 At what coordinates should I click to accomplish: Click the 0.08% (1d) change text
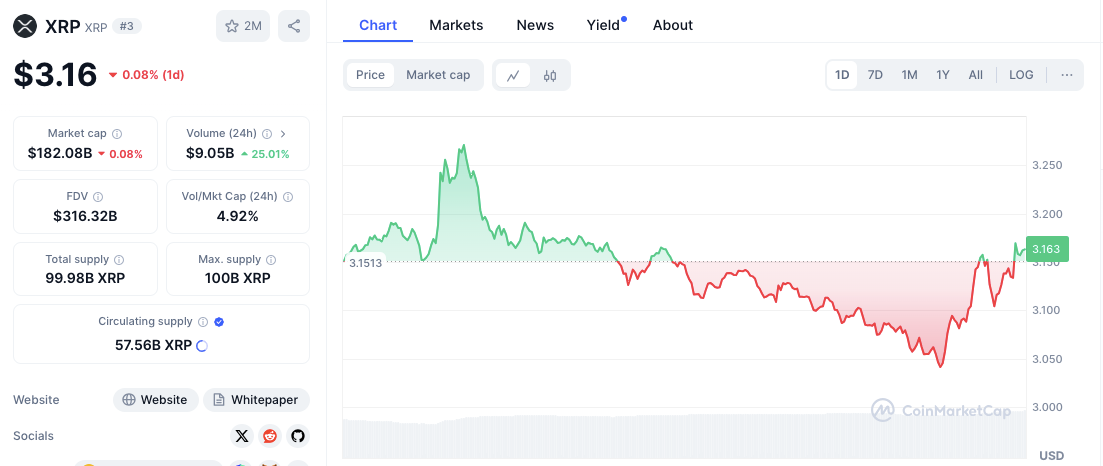click(x=153, y=75)
